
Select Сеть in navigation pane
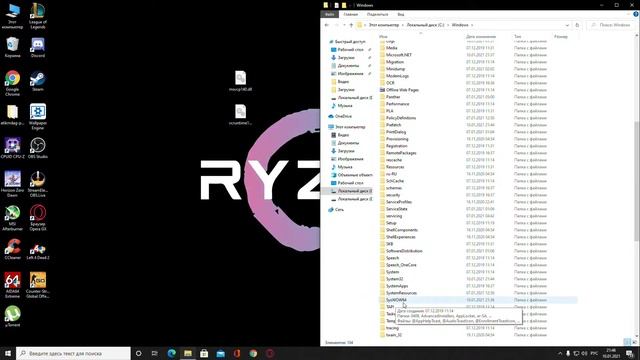pos(339,209)
